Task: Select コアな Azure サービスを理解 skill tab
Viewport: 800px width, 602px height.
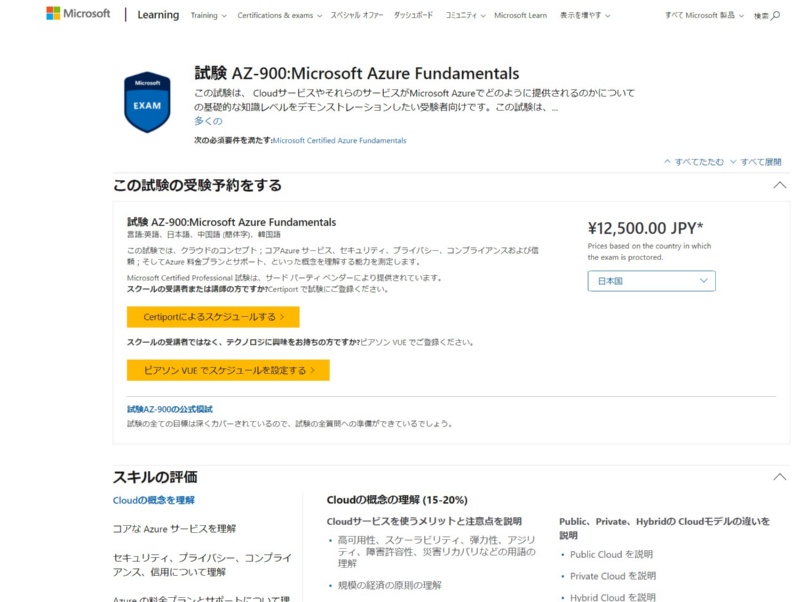Action: tap(175, 528)
